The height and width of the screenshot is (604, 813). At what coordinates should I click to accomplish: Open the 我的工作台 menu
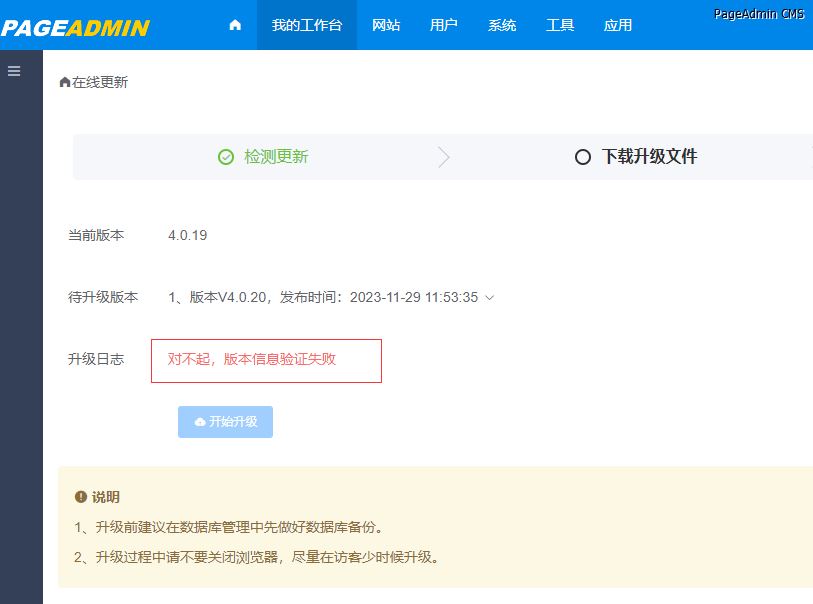307,25
